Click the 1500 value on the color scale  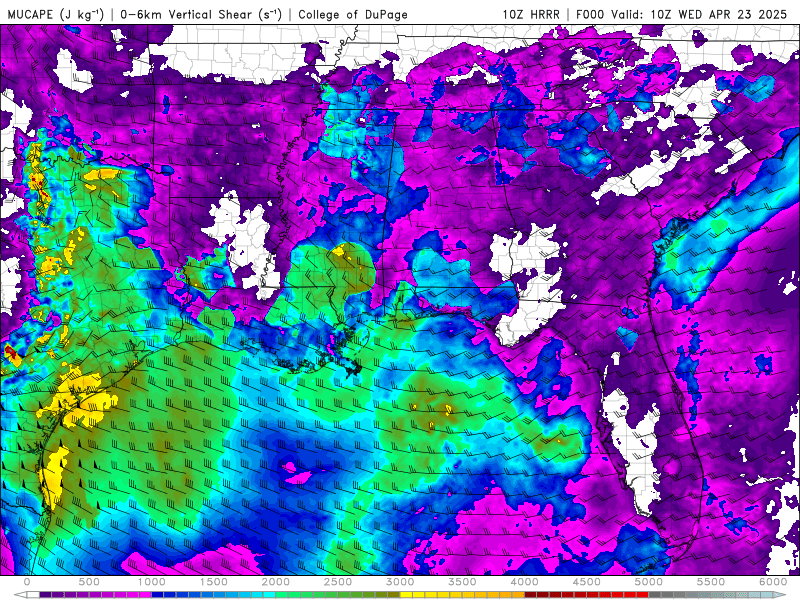point(213,582)
